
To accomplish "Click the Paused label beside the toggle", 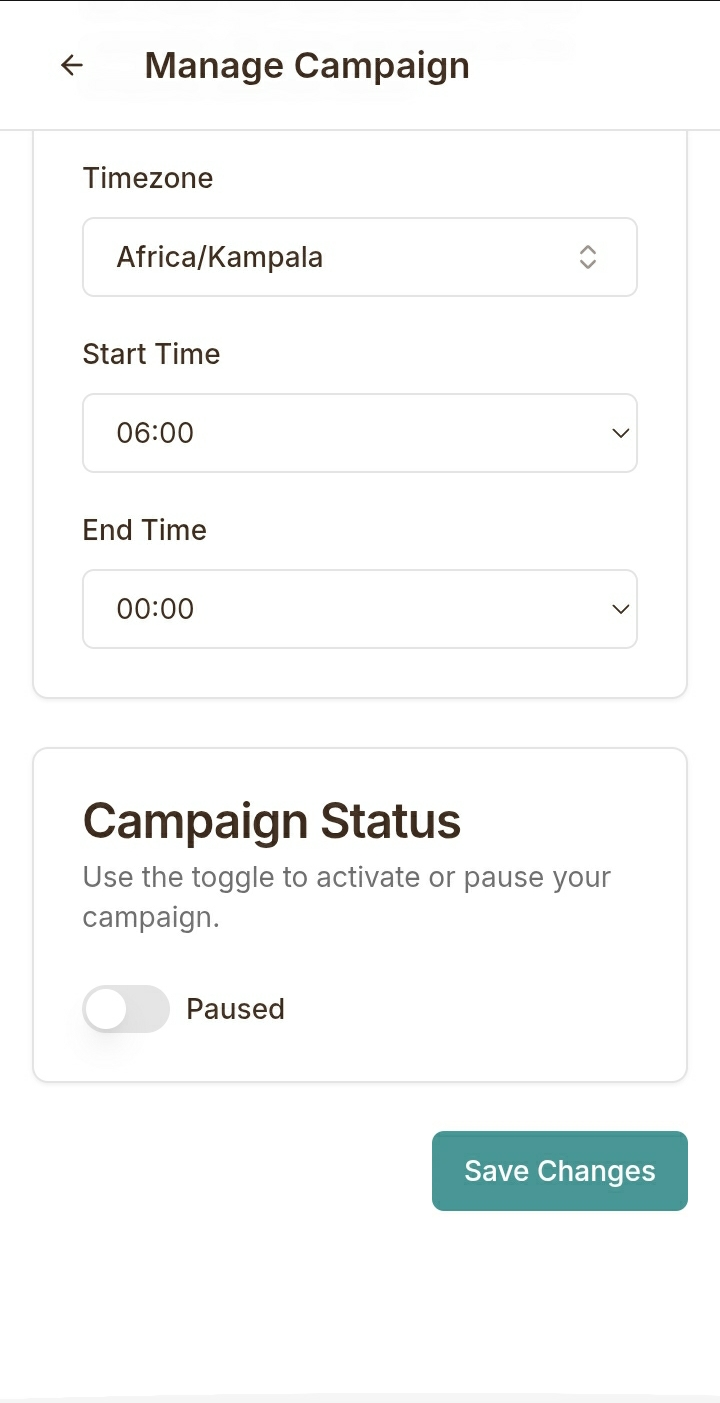I will 235,1009.
